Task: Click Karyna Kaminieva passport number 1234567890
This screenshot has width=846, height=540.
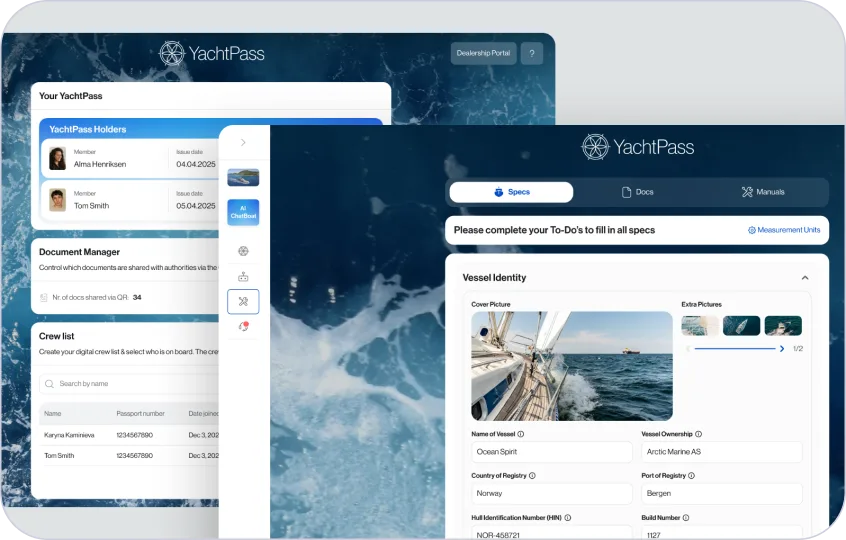Action: point(134,435)
